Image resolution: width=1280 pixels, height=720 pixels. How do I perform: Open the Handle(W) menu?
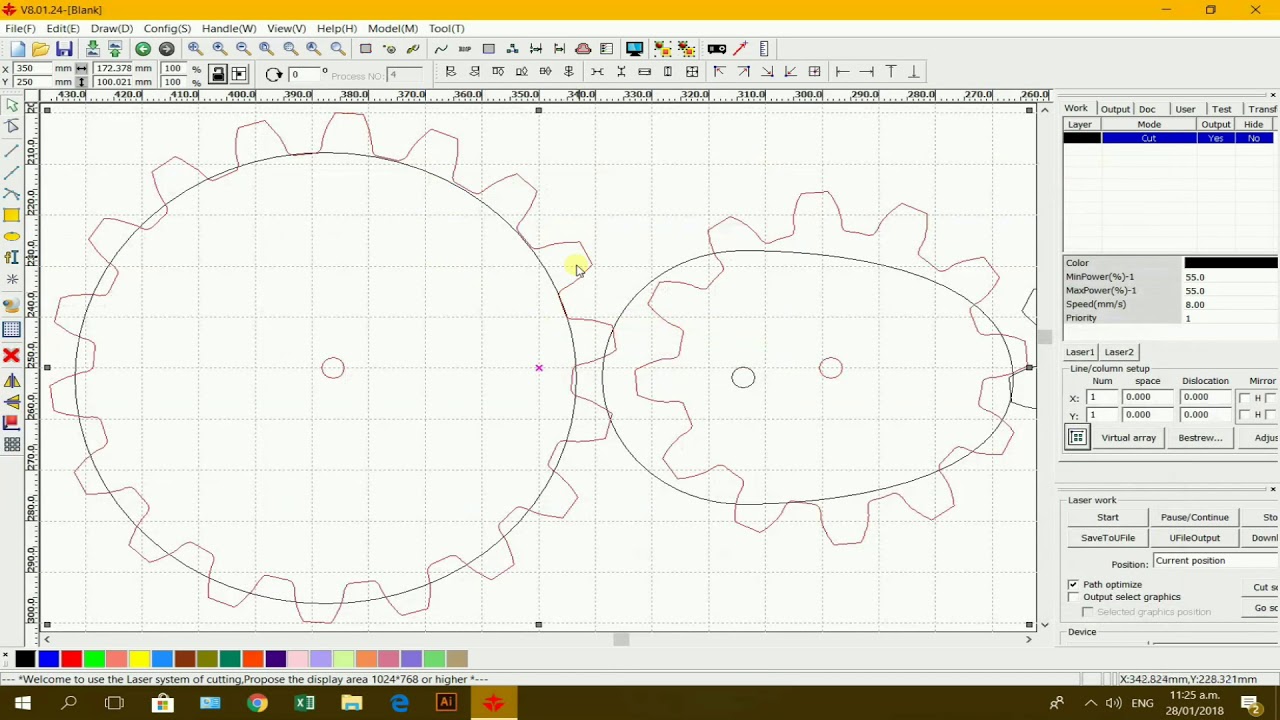(229, 28)
